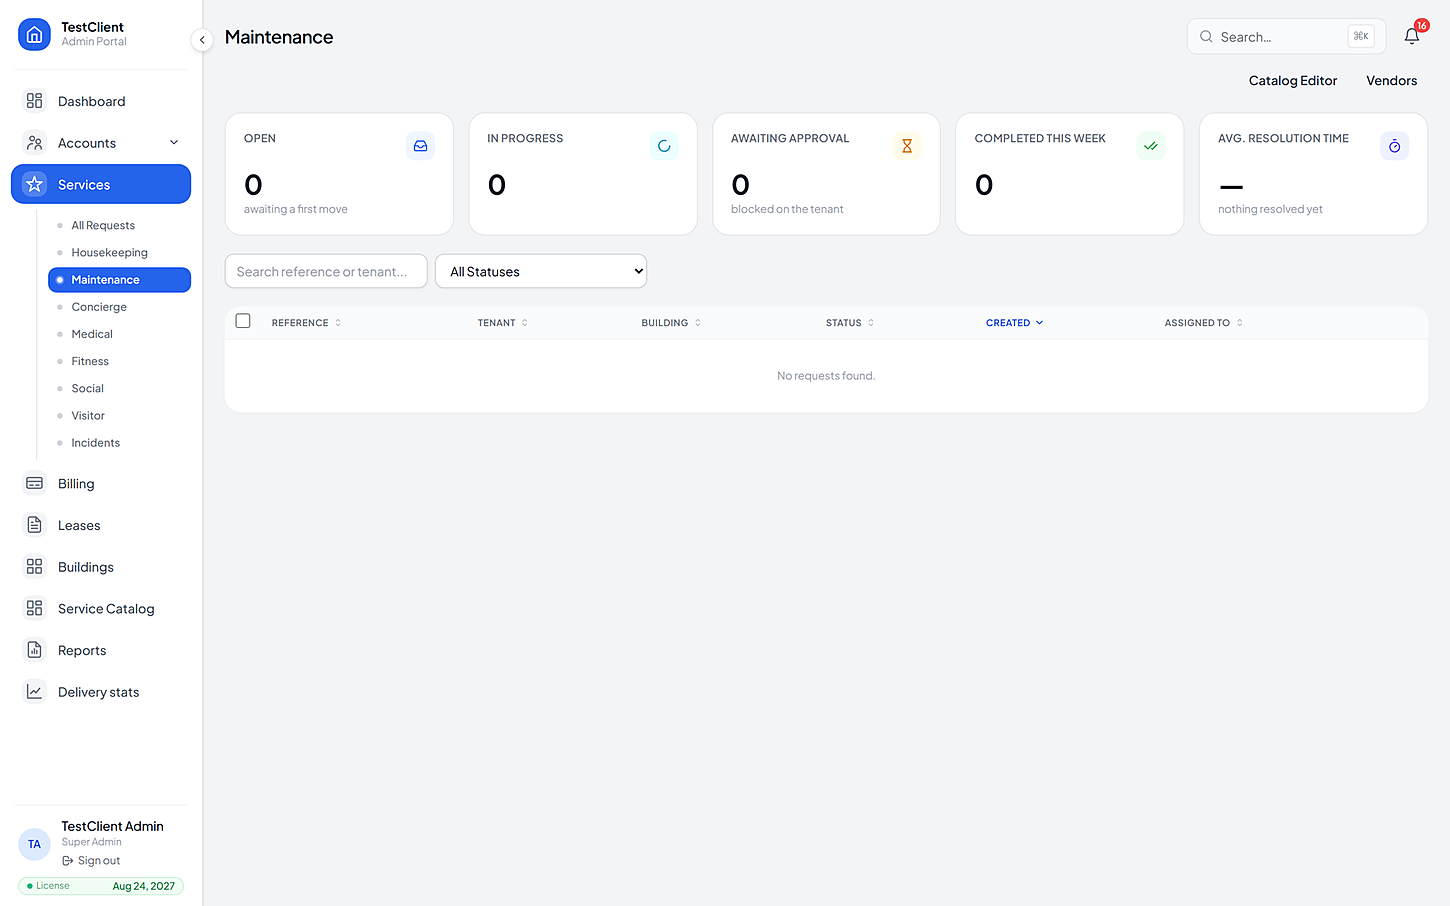
Task: Click the Service Catalog icon
Action: [35, 608]
